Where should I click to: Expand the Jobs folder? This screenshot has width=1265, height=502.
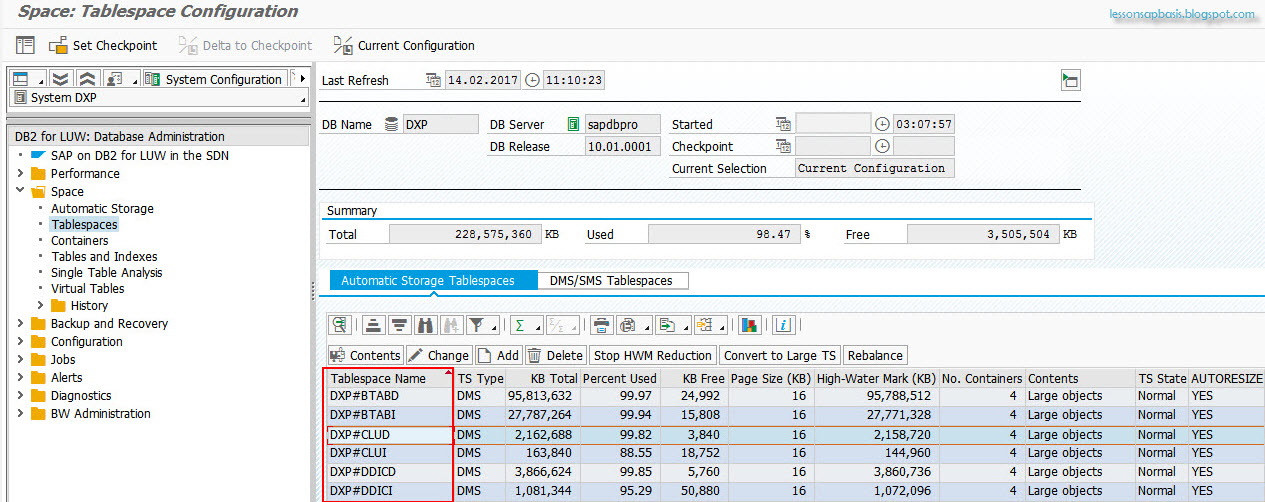pos(22,359)
